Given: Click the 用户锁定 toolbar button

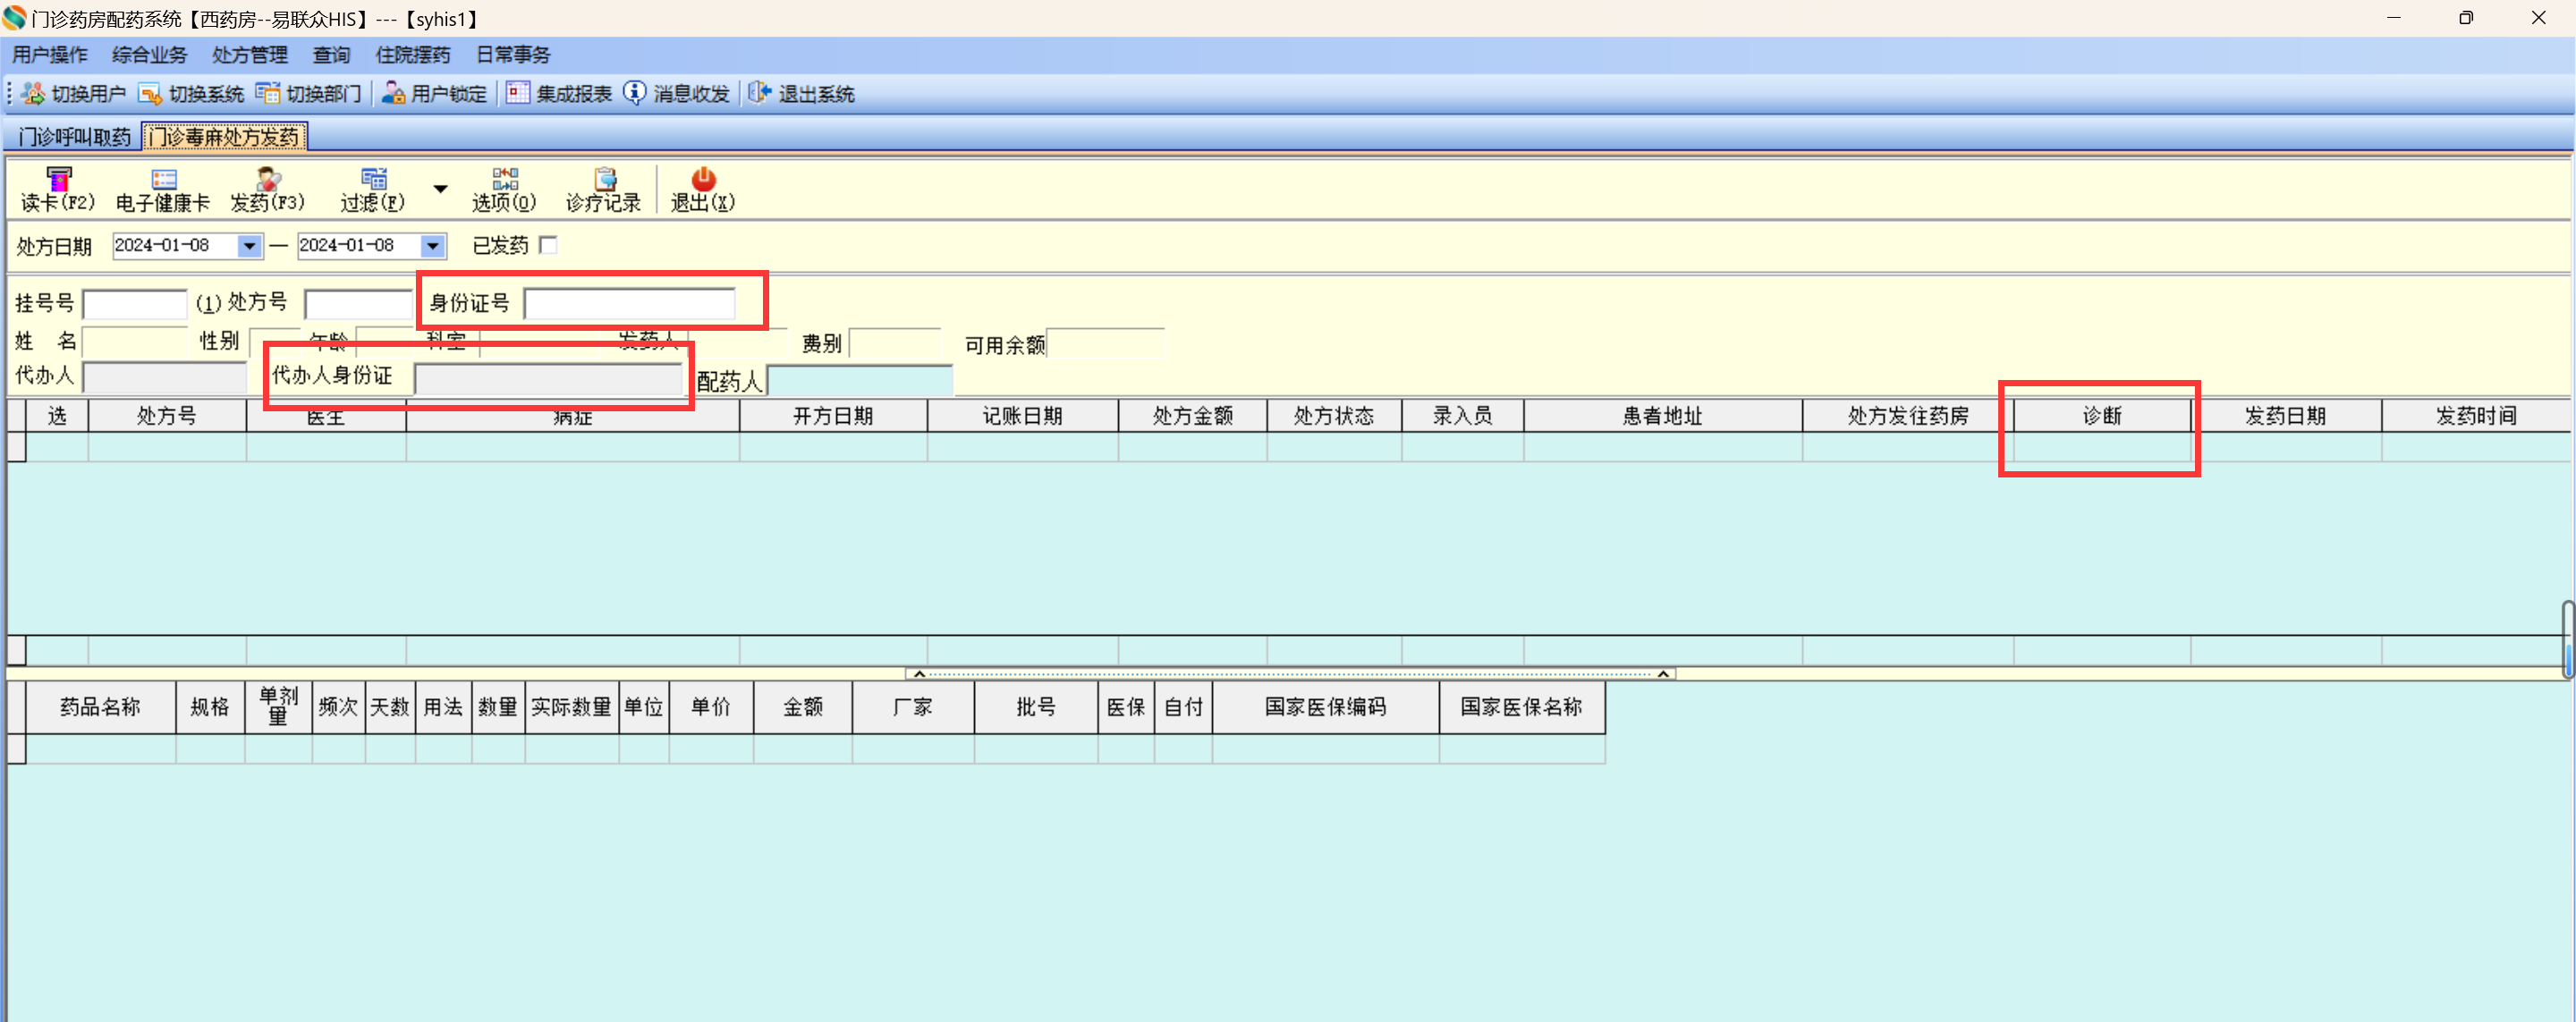Looking at the screenshot, I should pyautogui.click(x=435, y=93).
